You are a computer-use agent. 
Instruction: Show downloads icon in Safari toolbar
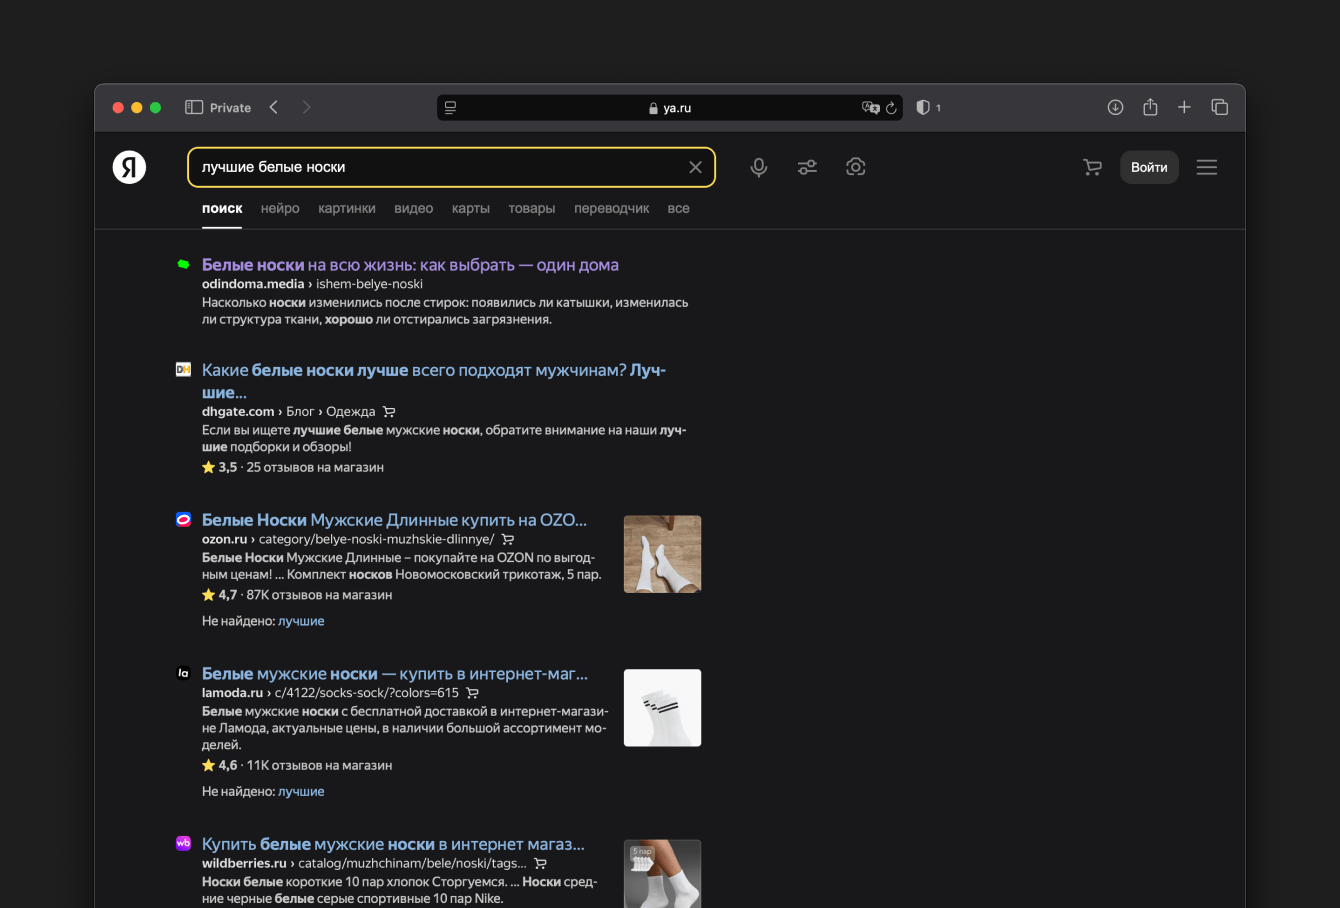pos(1115,107)
